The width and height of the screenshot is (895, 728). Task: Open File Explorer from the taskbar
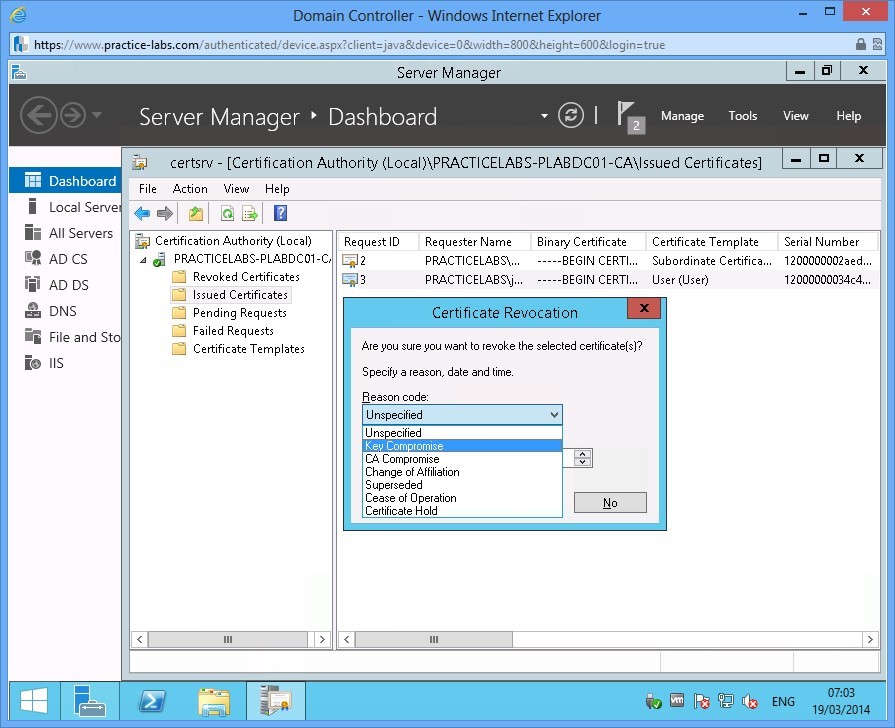pyautogui.click(x=214, y=701)
